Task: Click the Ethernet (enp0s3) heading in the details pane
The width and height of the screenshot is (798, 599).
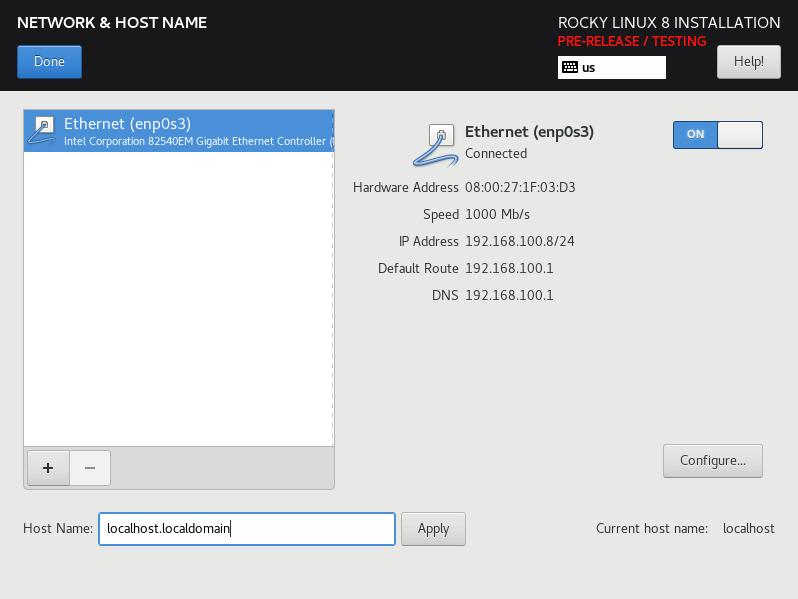Action: (x=529, y=132)
